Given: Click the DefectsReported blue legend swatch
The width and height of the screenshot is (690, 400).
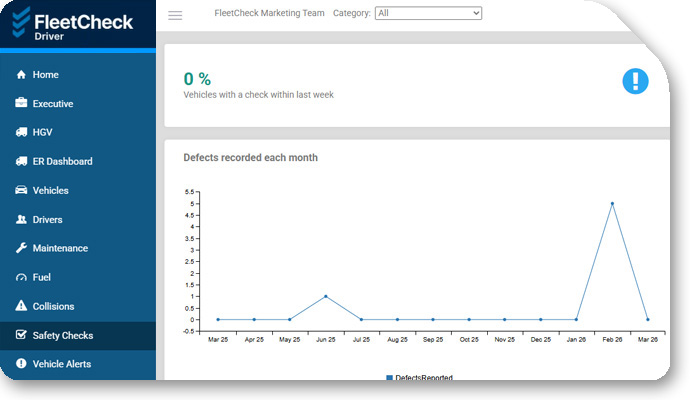Looking at the screenshot, I should (389, 378).
